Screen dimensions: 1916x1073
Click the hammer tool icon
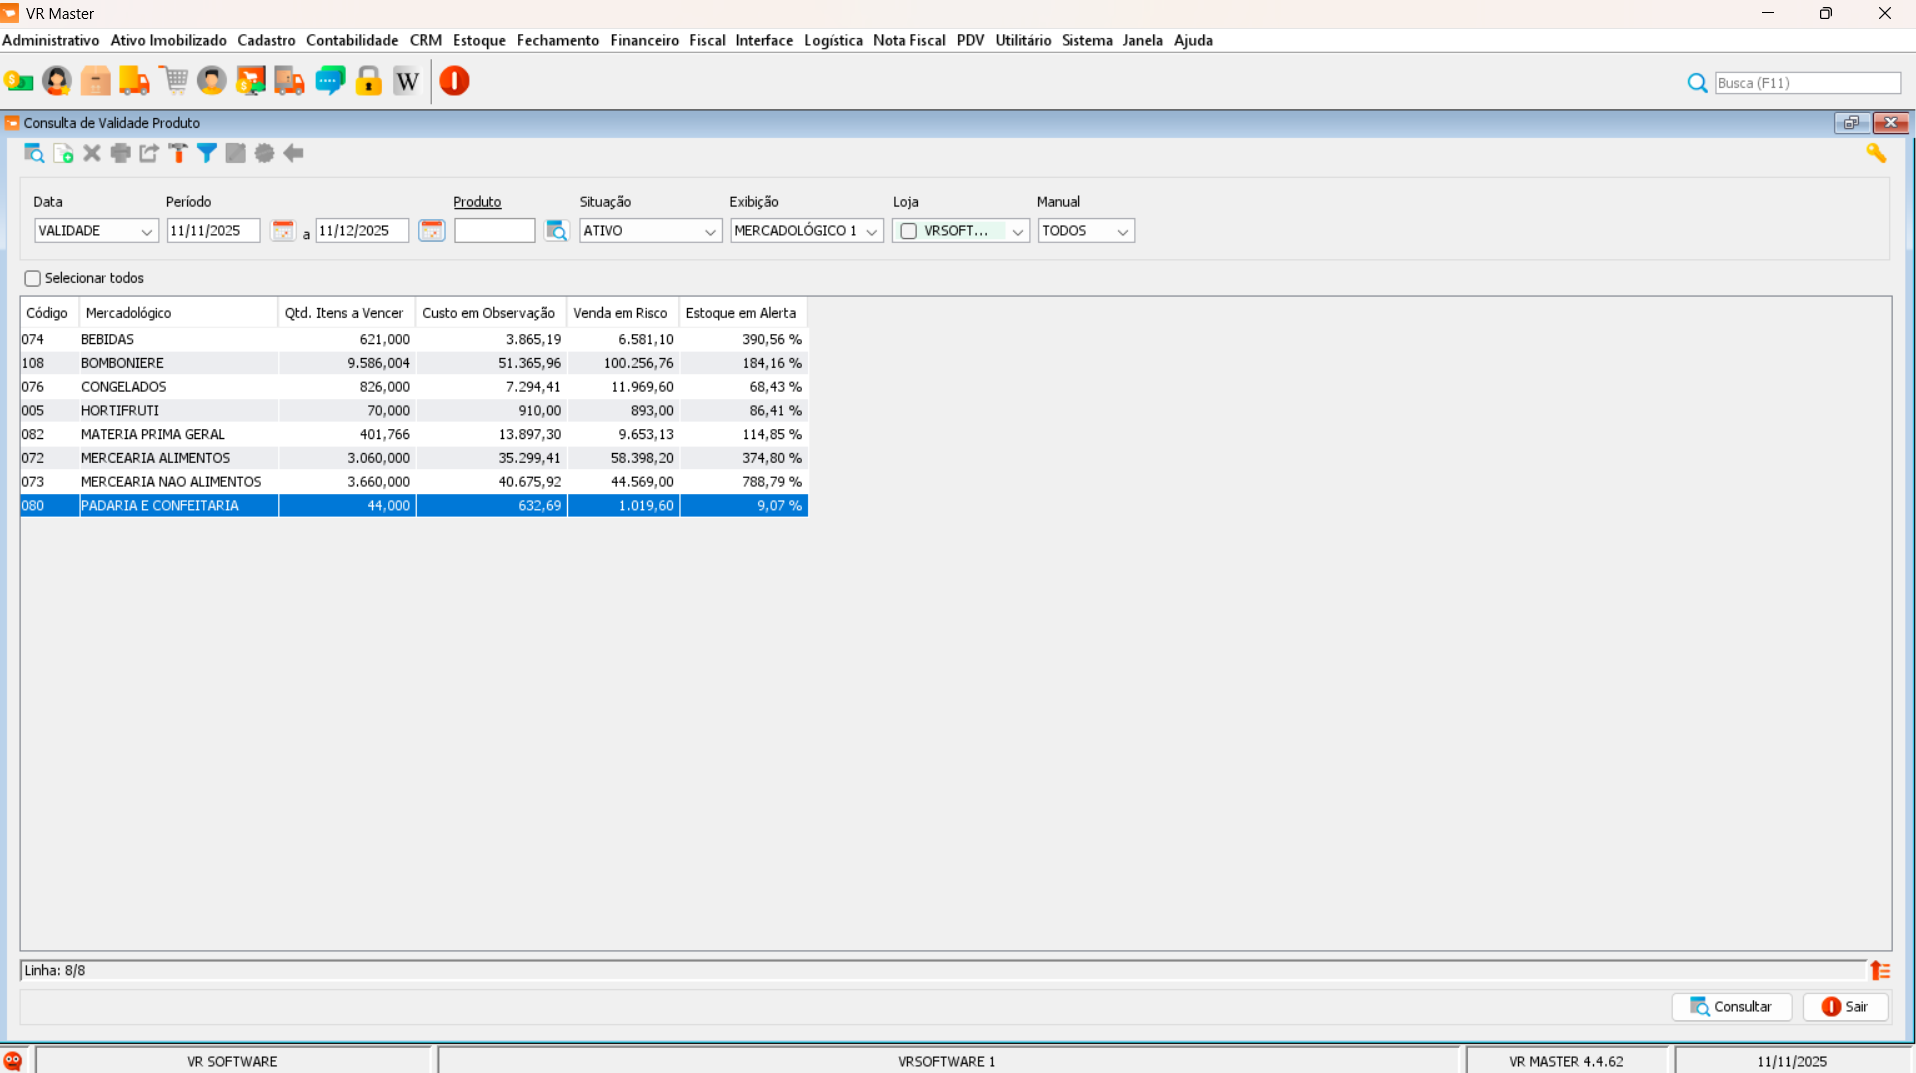click(x=178, y=153)
